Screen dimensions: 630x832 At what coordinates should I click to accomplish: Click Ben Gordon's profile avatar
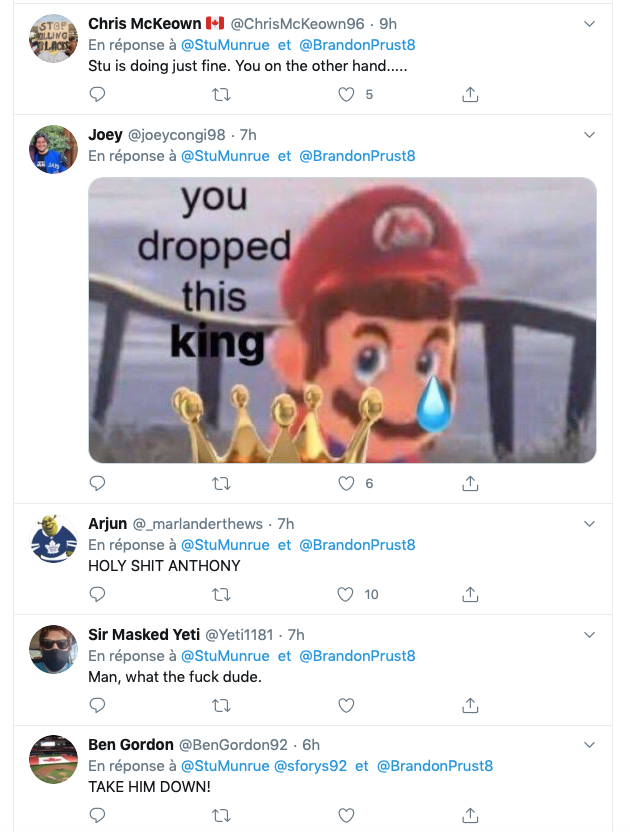coord(54,760)
